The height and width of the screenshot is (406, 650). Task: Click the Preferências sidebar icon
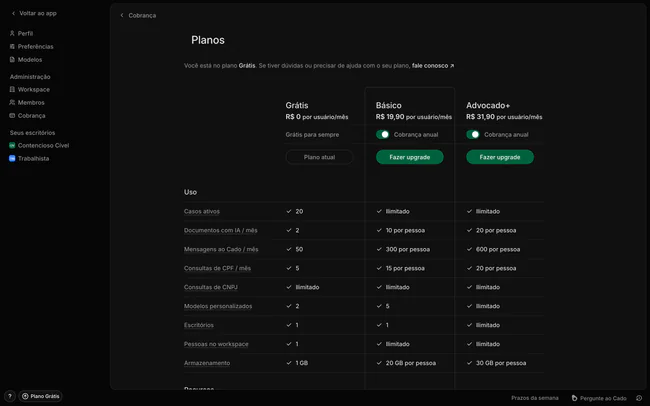pyautogui.click(x=12, y=46)
